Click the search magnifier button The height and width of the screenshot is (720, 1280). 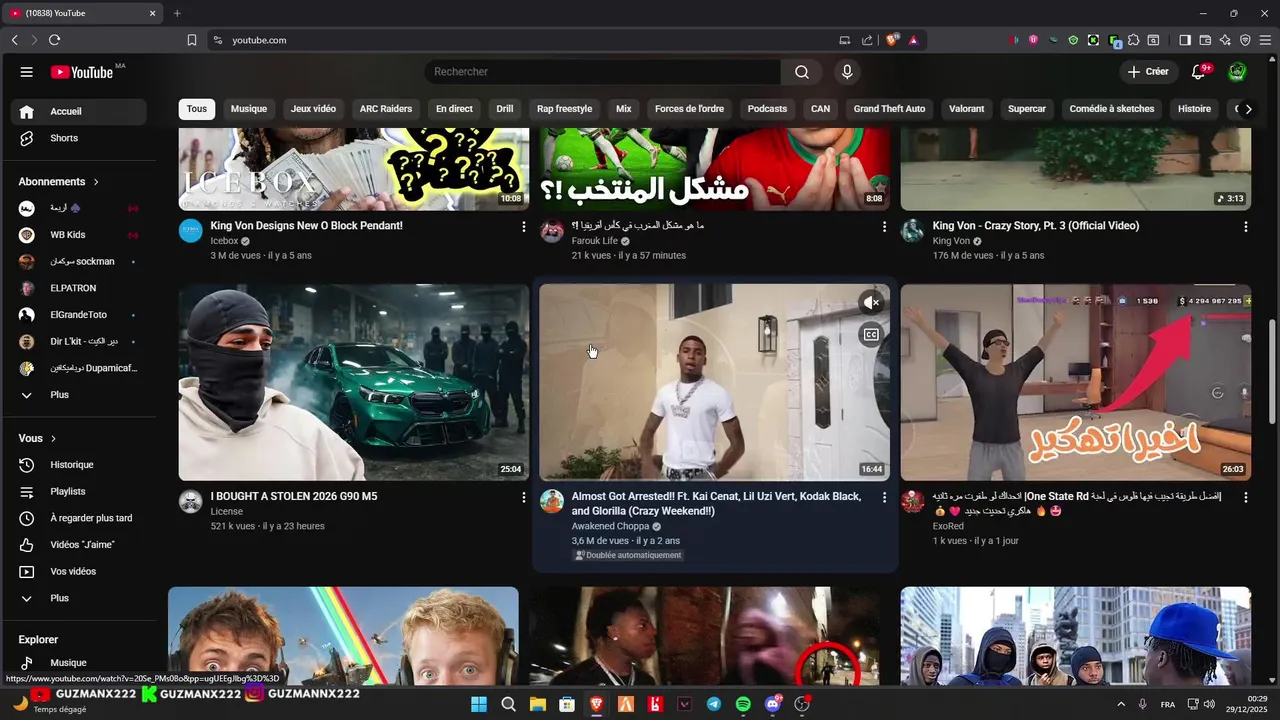802,72
